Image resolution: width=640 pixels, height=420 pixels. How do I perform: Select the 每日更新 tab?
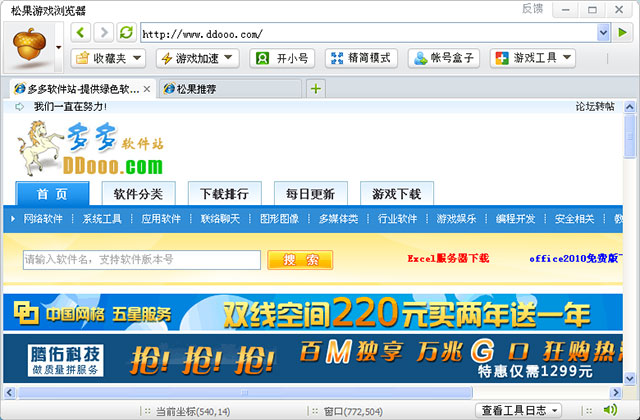(311, 193)
